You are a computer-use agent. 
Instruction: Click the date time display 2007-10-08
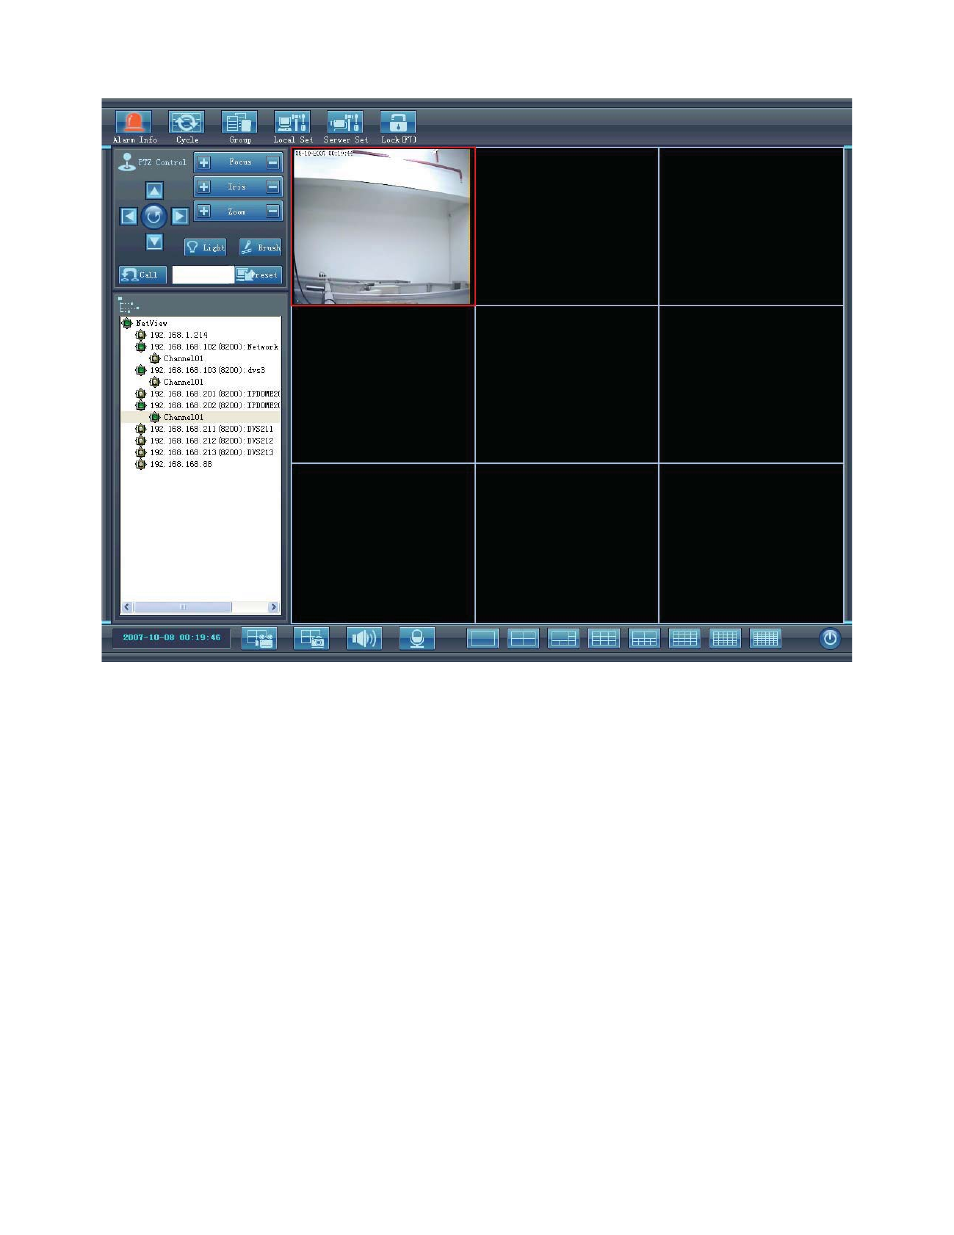(171, 637)
